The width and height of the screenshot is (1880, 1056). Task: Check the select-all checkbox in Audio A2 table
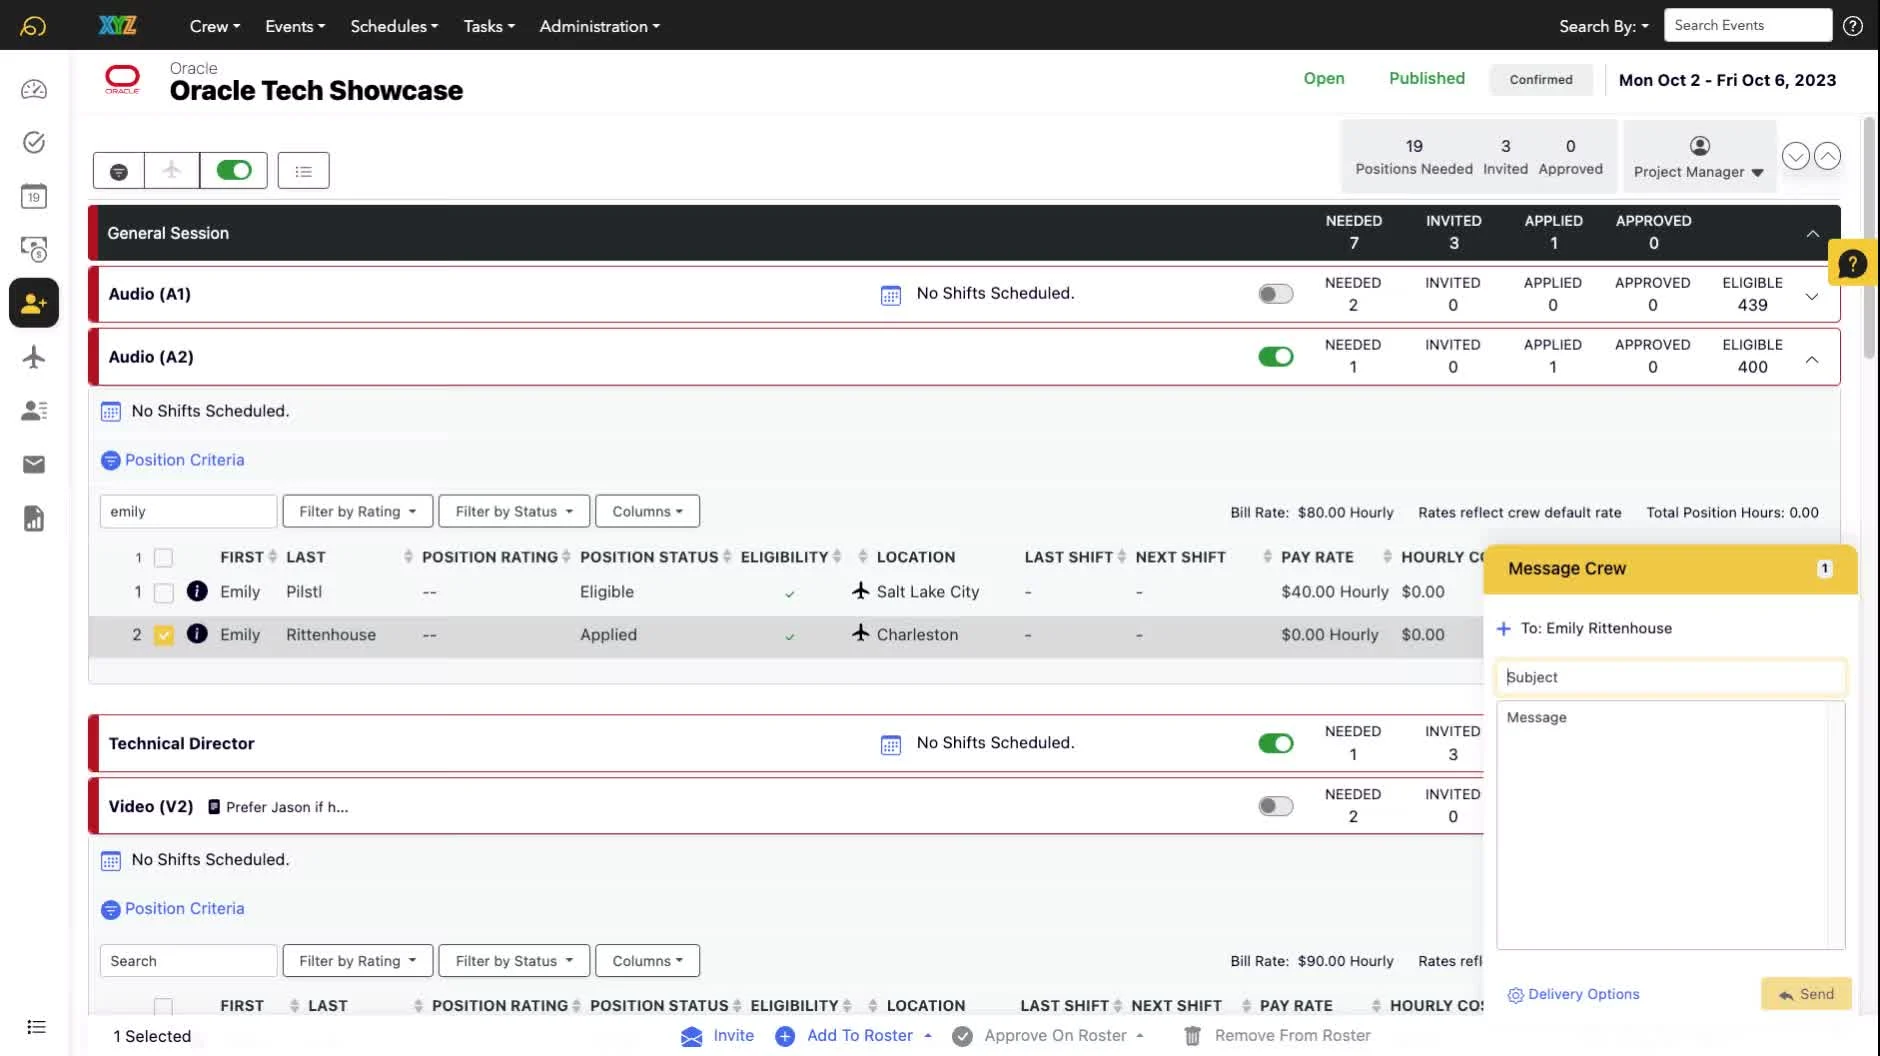click(x=164, y=558)
